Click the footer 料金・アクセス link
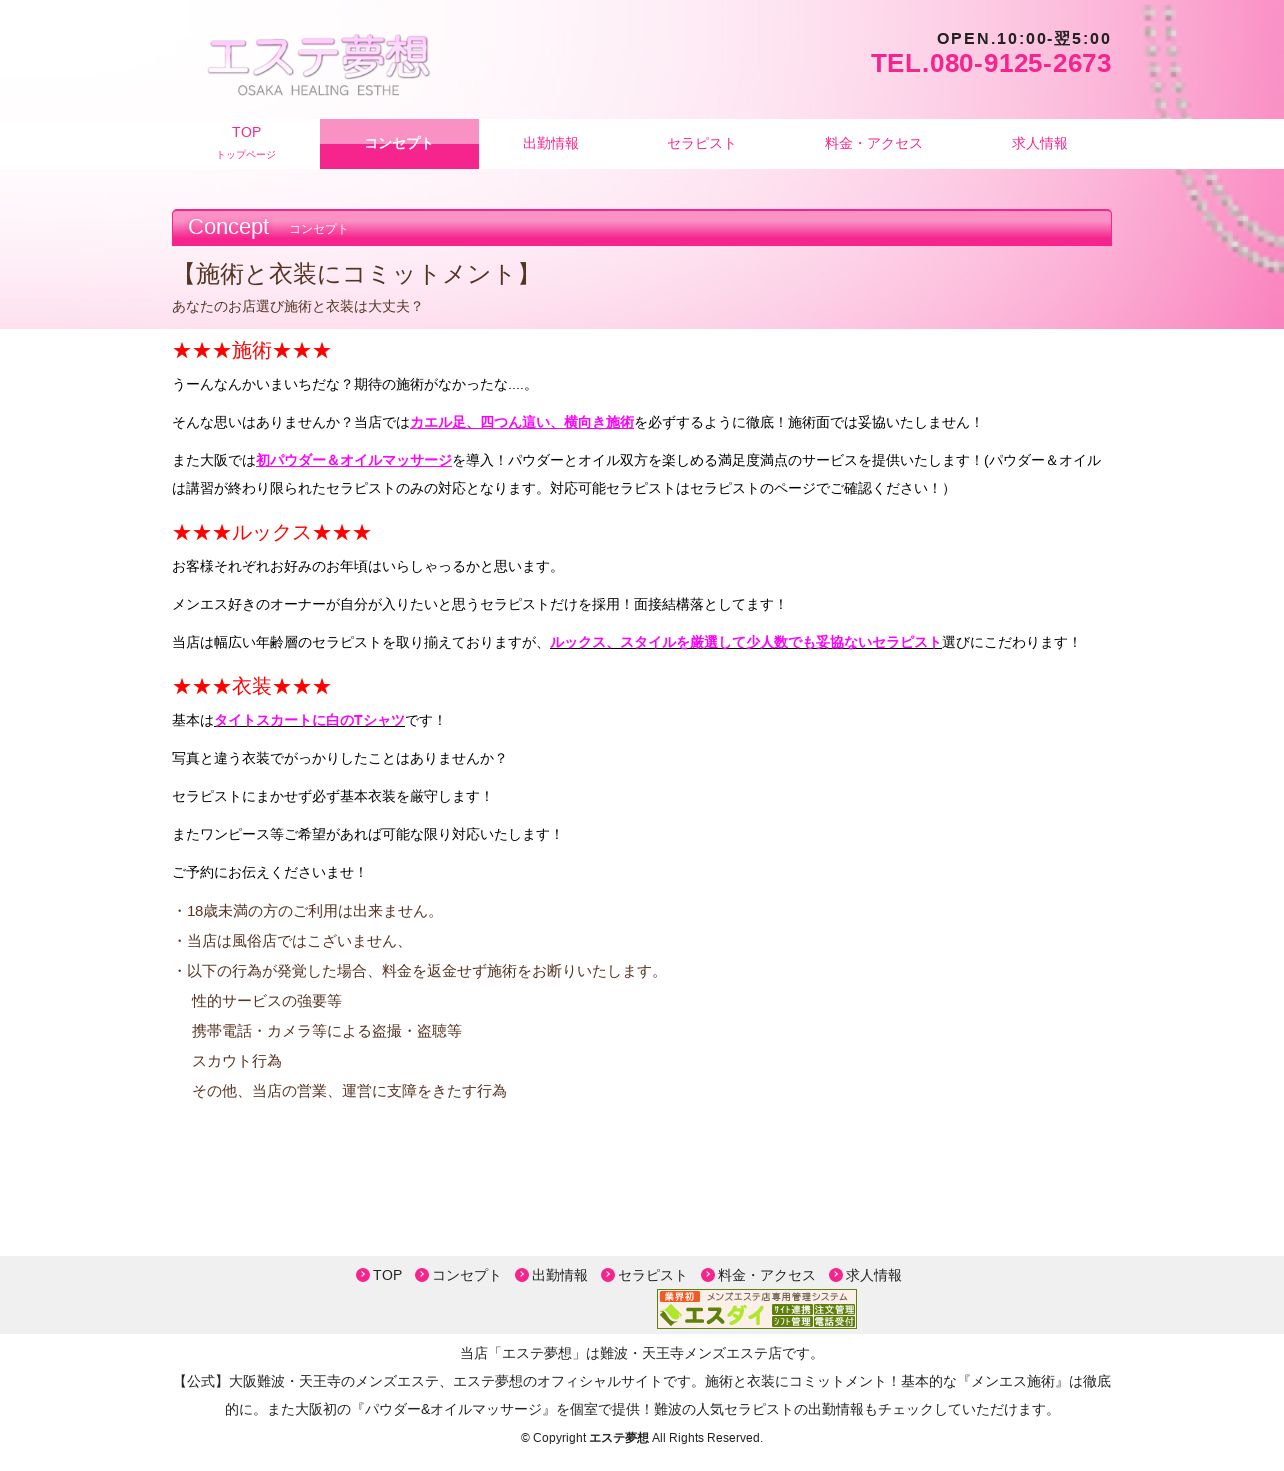 [766, 1275]
